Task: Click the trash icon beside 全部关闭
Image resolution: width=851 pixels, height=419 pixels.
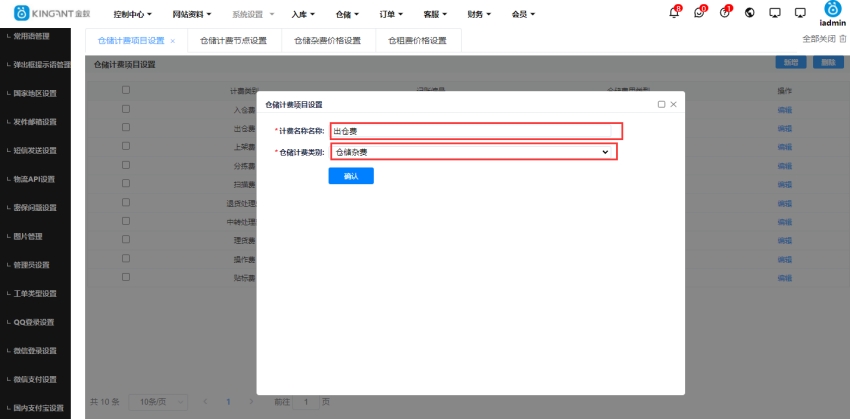Action: pyautogui.click(x=842, y=39)
